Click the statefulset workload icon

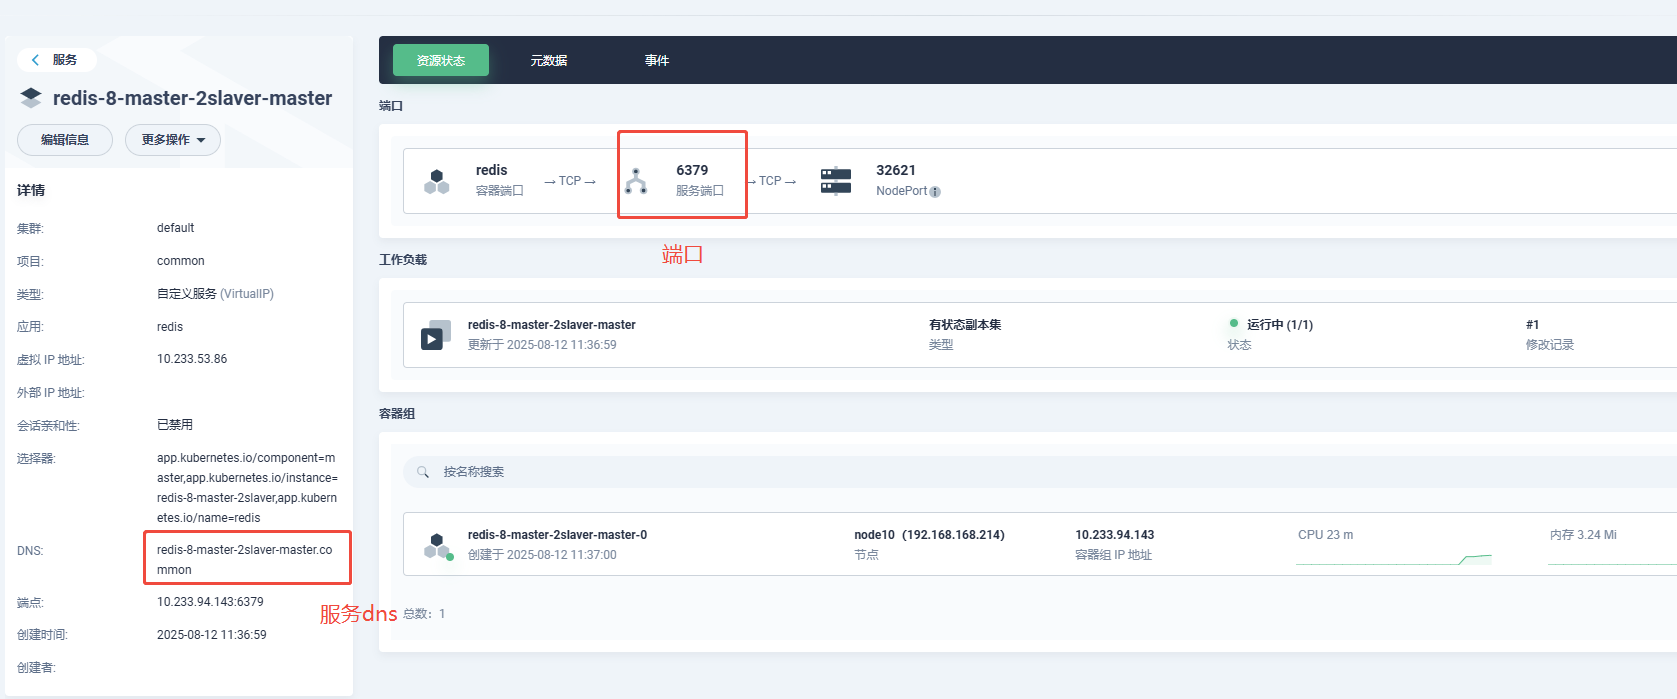(434, 336)
